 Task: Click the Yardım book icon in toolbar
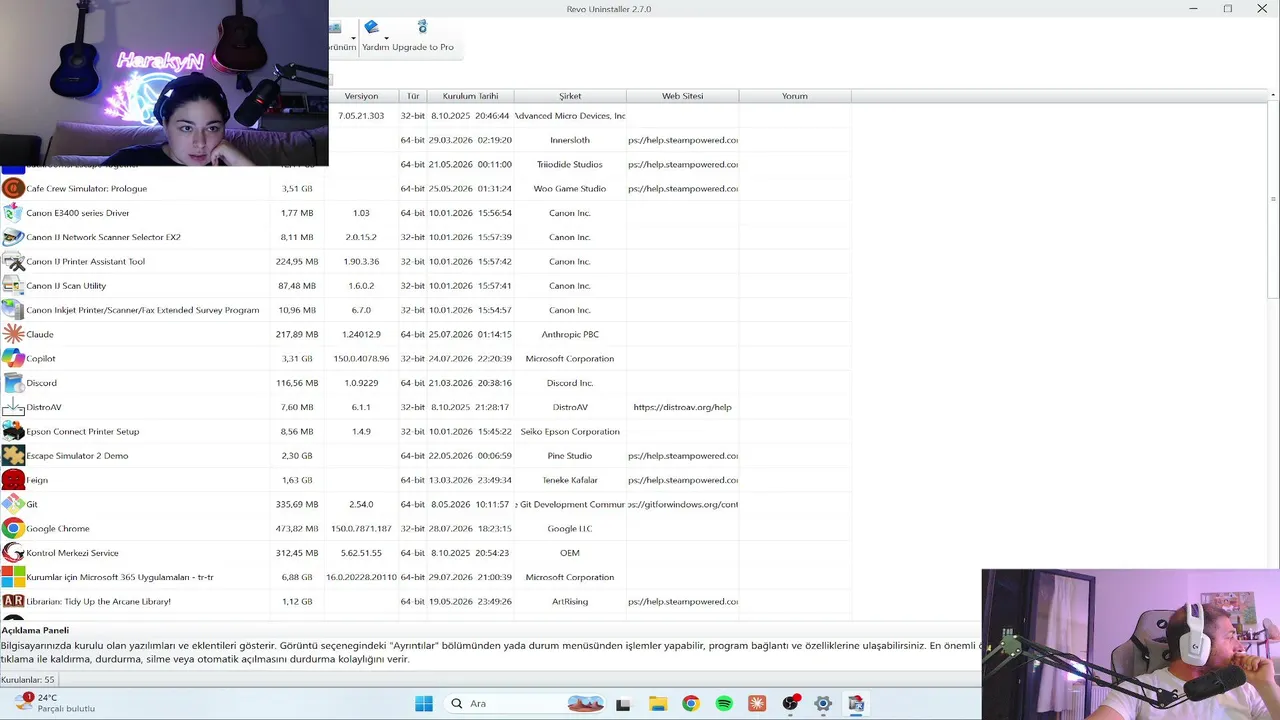point(372,27)
